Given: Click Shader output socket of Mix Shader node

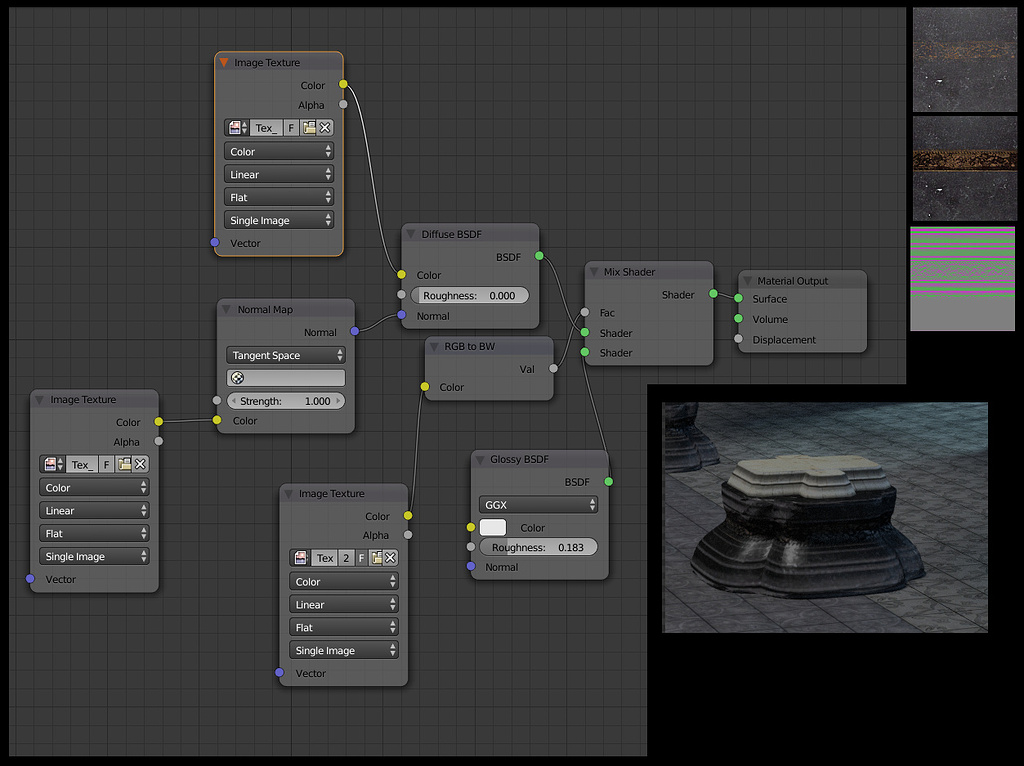Looking at the screenshot, I should pos(713,294).
